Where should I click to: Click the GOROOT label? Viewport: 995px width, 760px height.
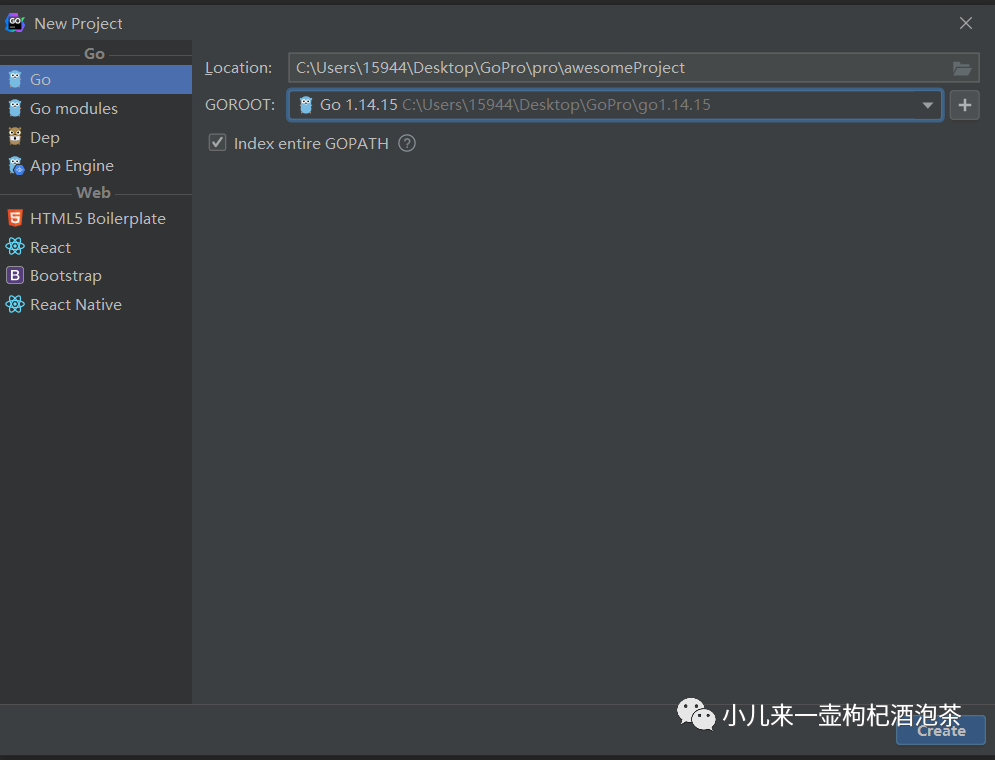(x=240, y=105)
